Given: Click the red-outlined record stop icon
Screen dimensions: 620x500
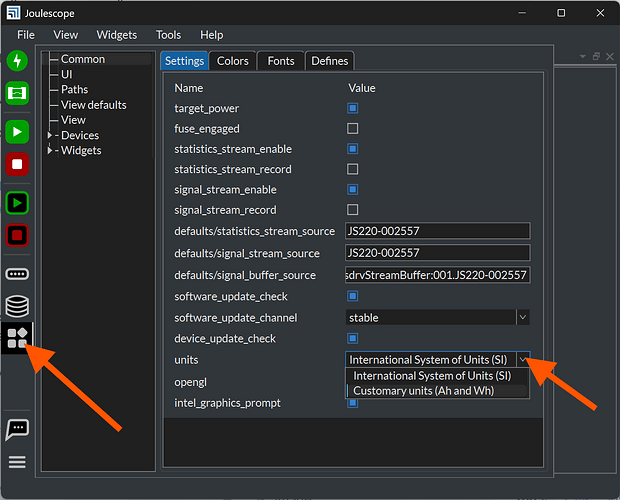Looking at the screenshot, I should [17, 236].
